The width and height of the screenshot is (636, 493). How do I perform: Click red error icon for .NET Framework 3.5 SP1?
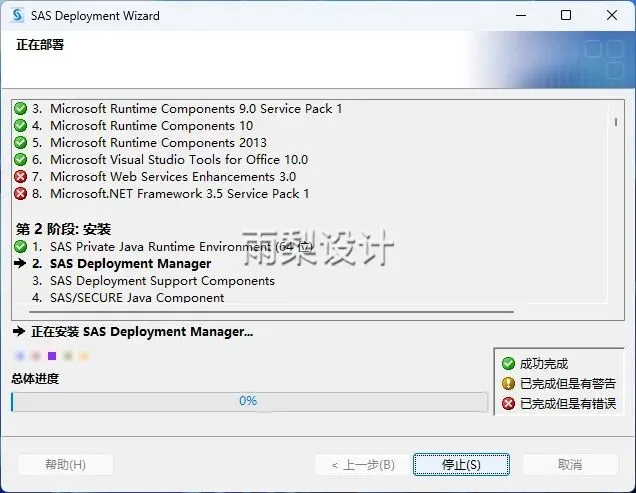tap(20, 194)
